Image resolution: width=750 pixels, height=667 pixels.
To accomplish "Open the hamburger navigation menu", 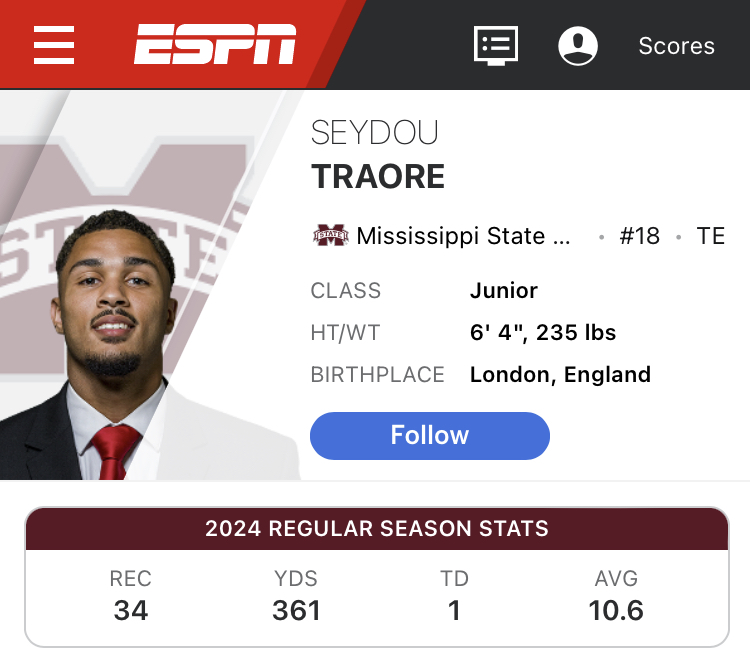I will coord(54,45).
